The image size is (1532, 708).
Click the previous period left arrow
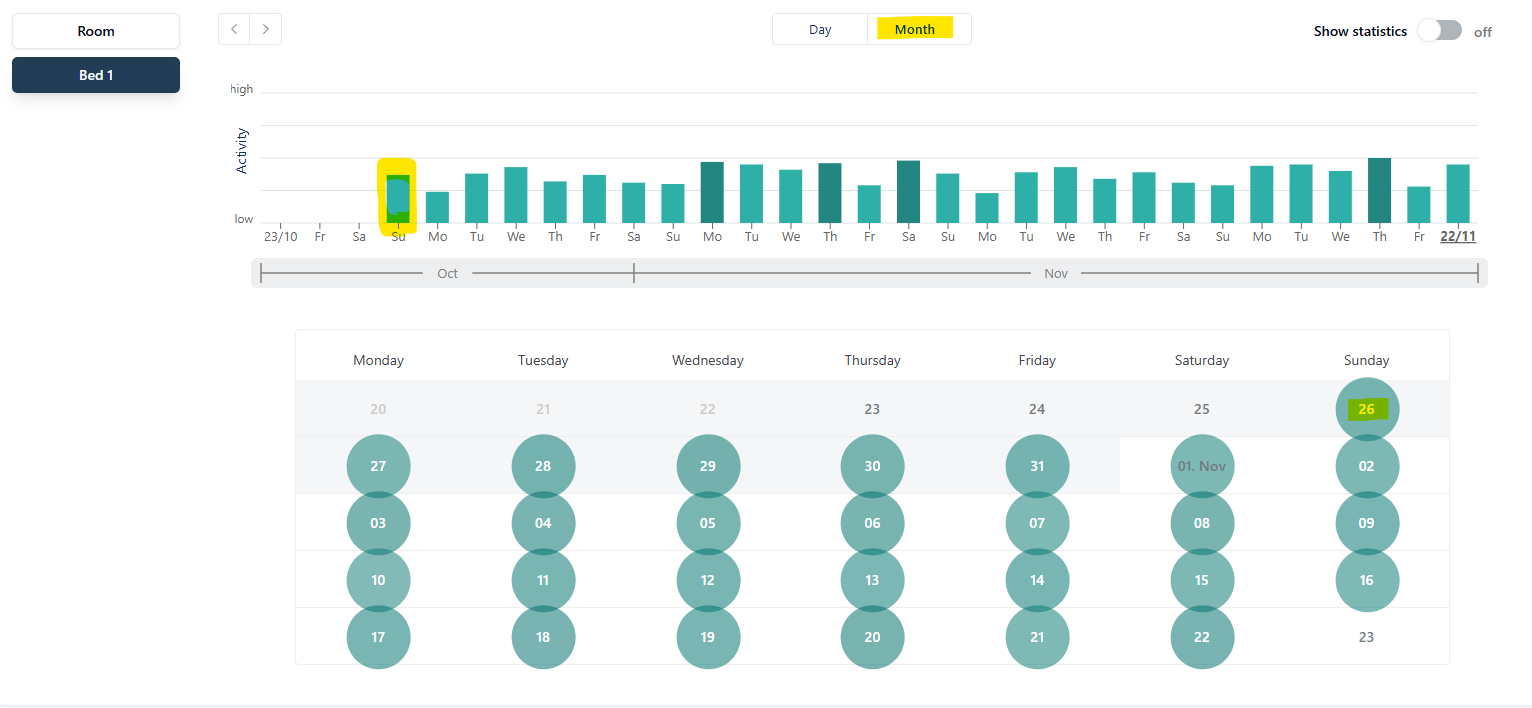[234, 29]
